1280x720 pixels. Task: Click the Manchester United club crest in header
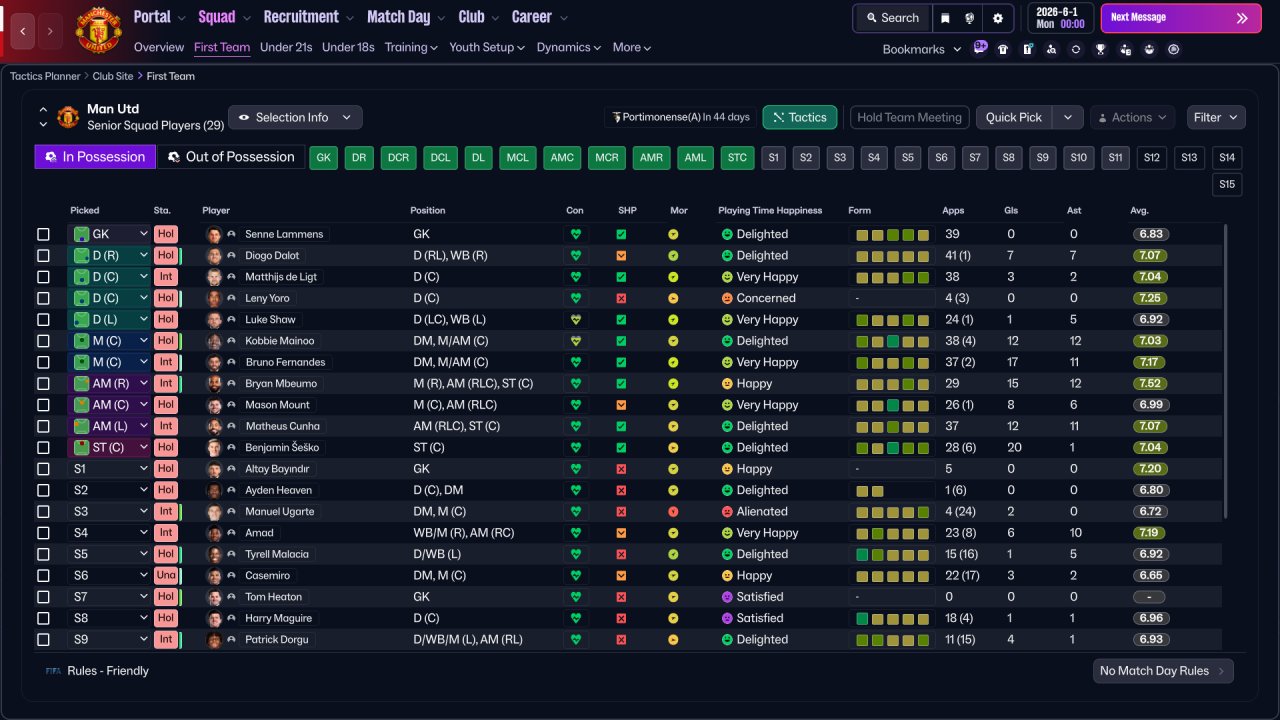(x=98, y=30)
